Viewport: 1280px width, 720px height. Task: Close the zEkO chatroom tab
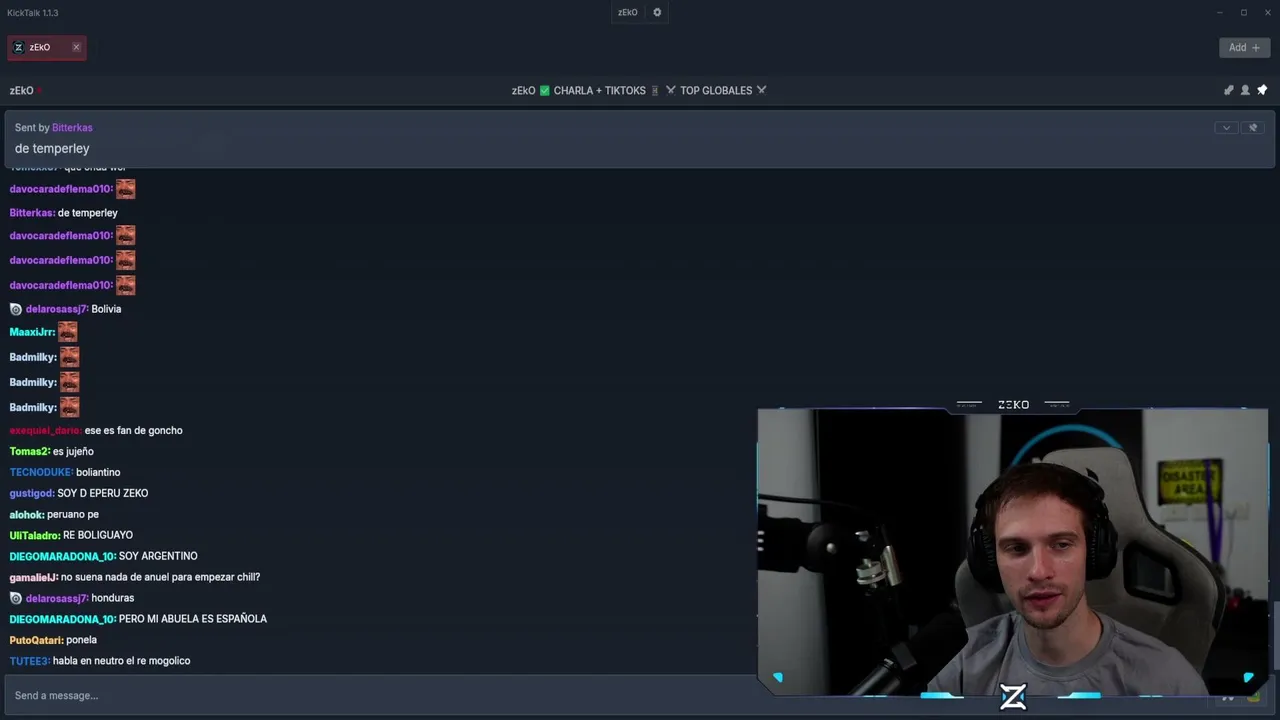pos(76,47)
